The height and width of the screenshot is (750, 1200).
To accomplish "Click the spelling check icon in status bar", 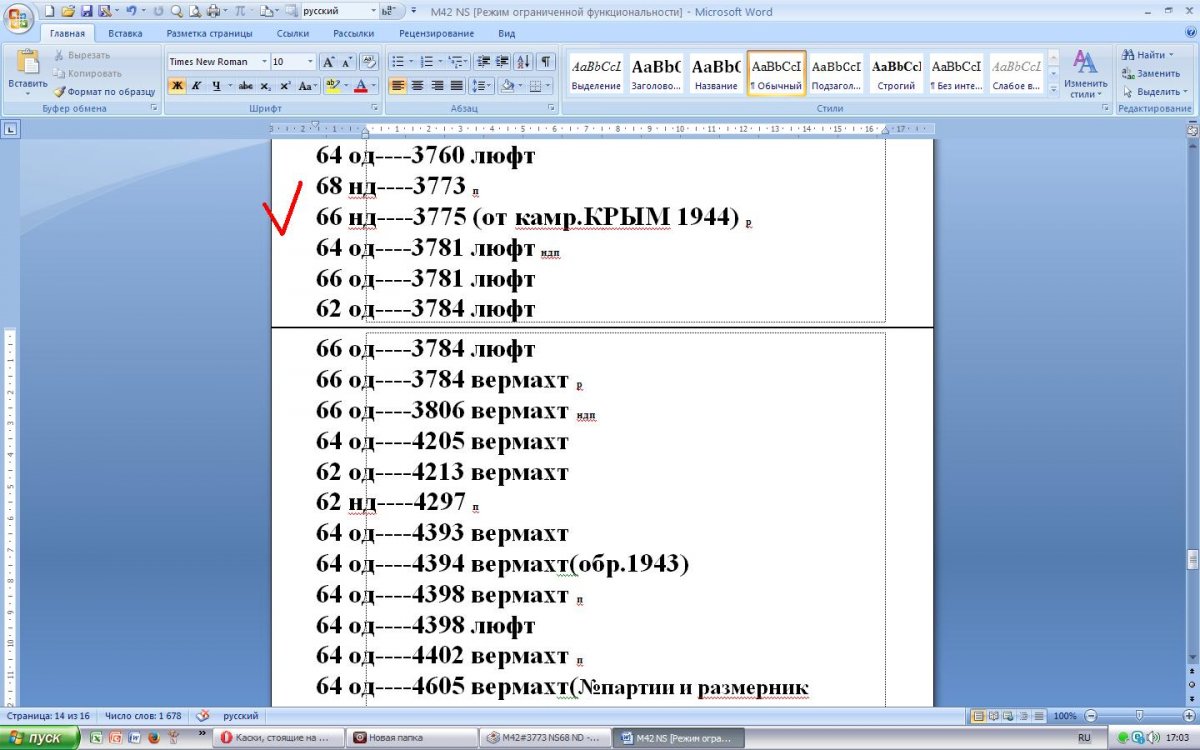I will 203,716.
